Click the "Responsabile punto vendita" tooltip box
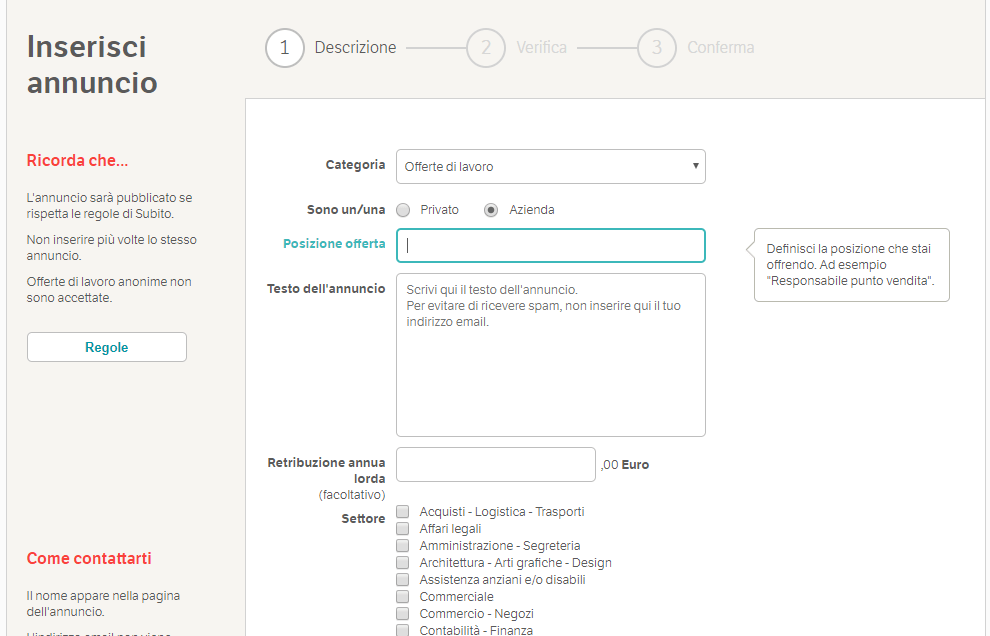 [x=851, y=264]
